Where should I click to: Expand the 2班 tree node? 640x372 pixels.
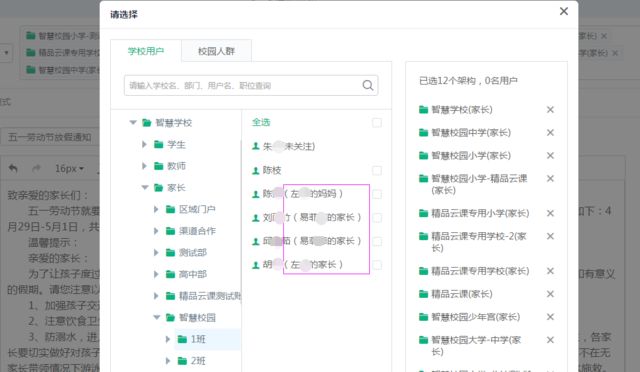[x=168, y=361]
